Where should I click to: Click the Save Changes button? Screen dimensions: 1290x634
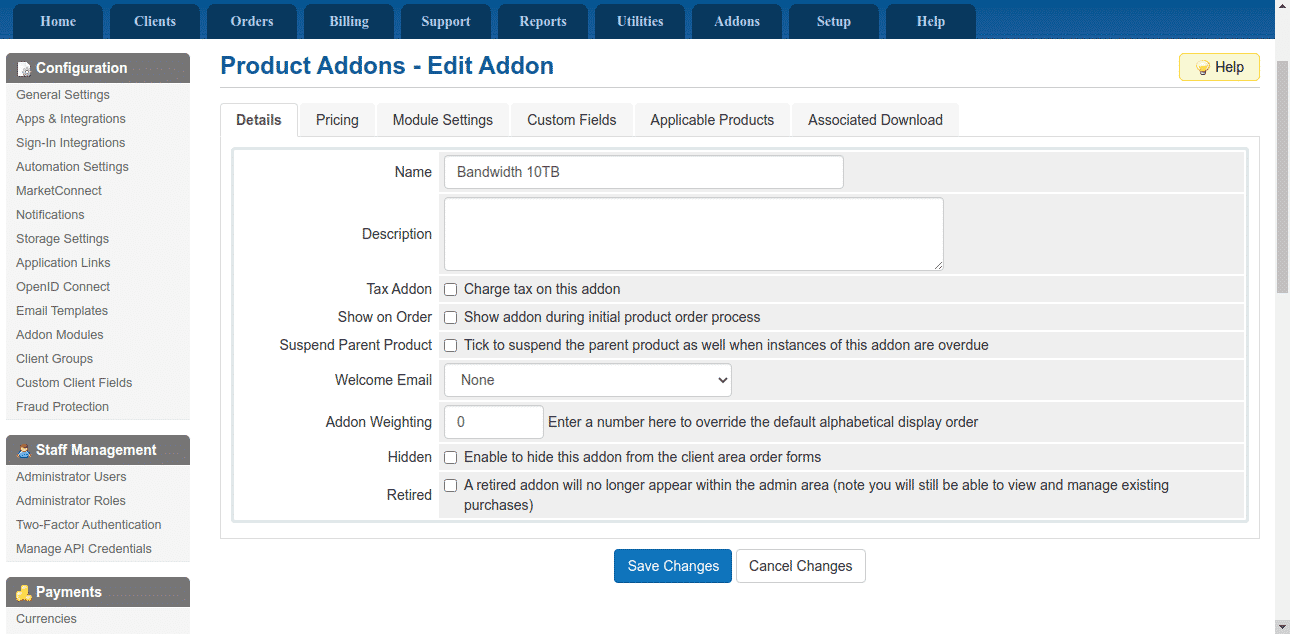673,566
